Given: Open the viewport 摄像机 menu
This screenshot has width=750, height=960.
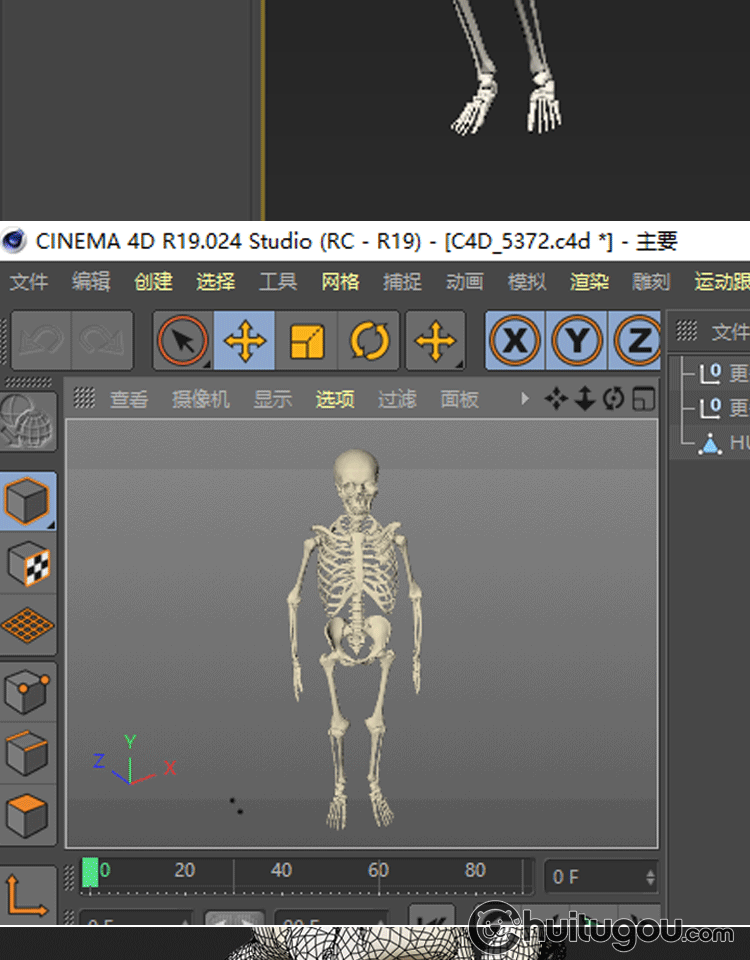Looking at the screenshot, I should coord(200,400).
